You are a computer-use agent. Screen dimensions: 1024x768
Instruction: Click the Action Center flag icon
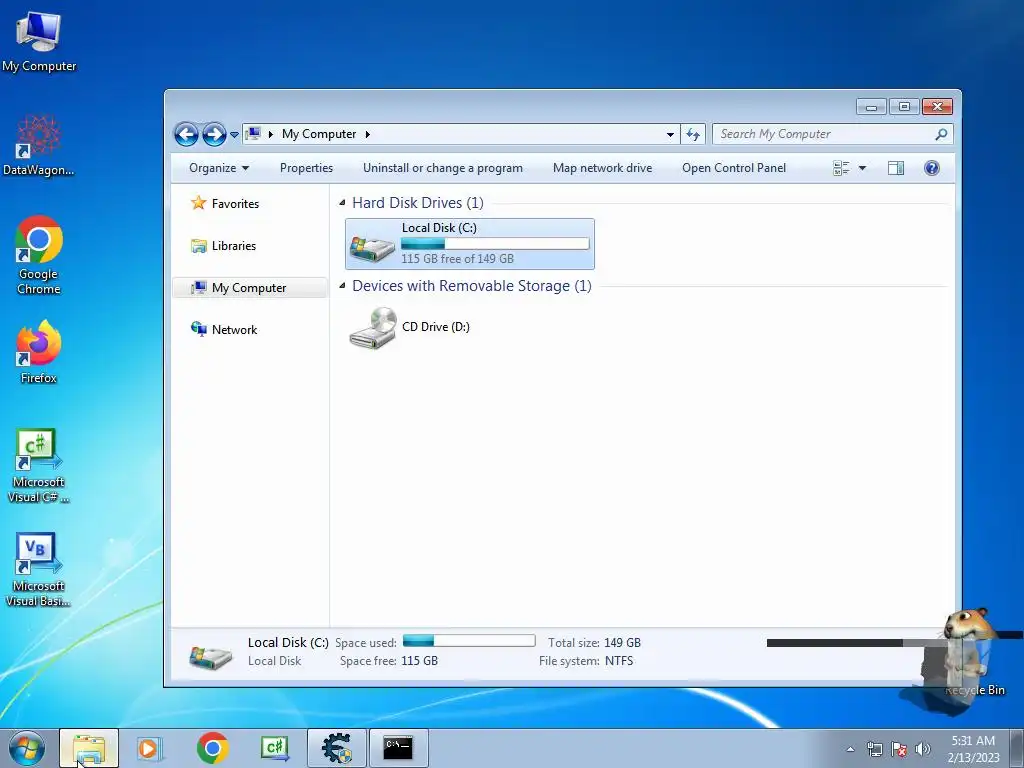[899, 749]
